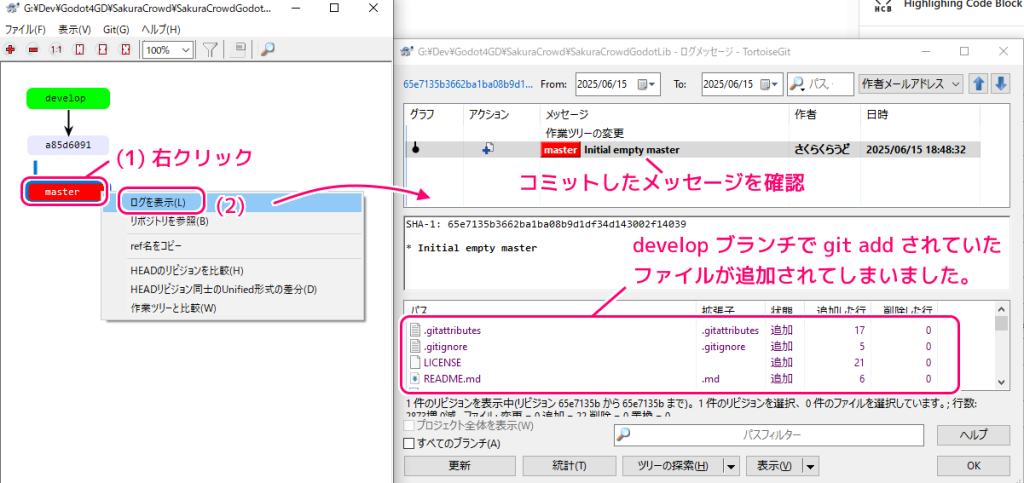
Task: Open the ヘルプ(H) menu
Action: 161,29
